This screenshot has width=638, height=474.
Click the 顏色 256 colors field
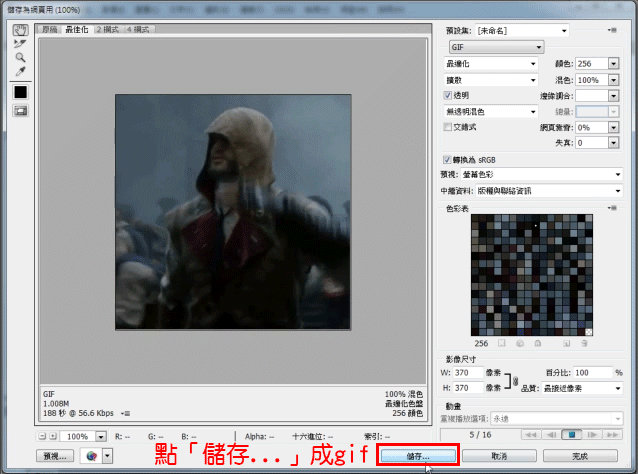pyautogui.click(x=592, y=63)
